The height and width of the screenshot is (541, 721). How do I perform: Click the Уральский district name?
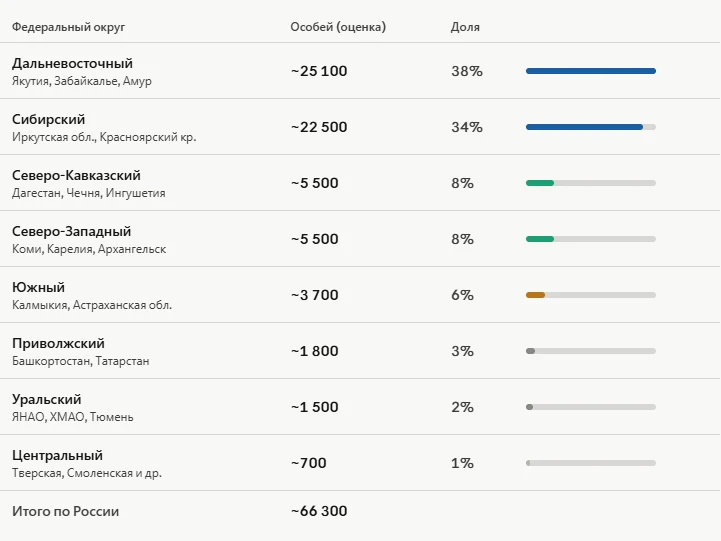[46, 399]
